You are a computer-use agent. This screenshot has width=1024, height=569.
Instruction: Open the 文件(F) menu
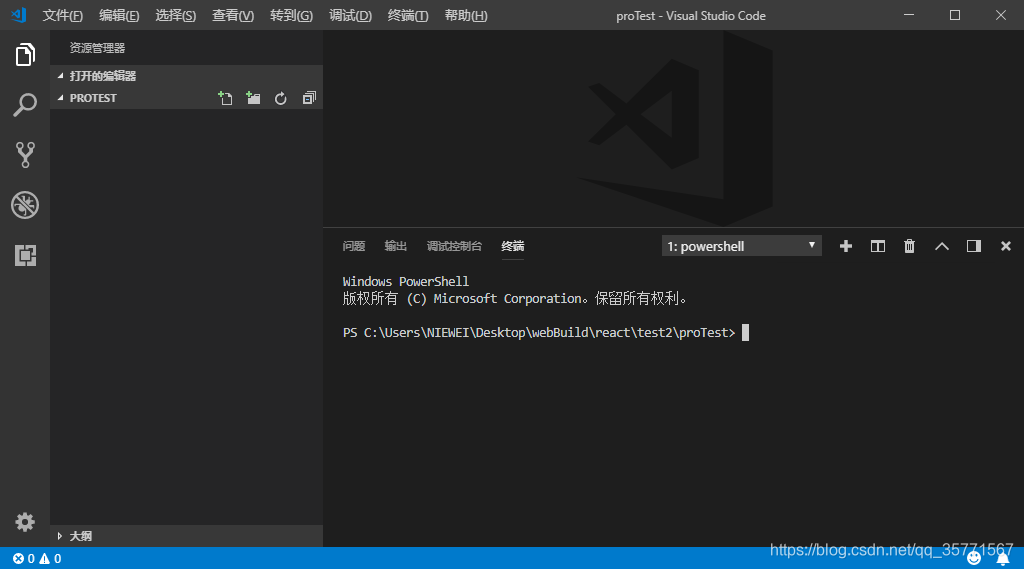click(x=63, y=16)
